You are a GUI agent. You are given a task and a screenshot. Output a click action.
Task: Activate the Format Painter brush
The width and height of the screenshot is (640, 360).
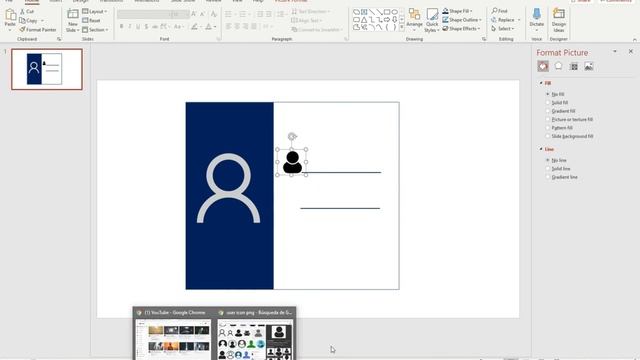click(x=38, y=29)
